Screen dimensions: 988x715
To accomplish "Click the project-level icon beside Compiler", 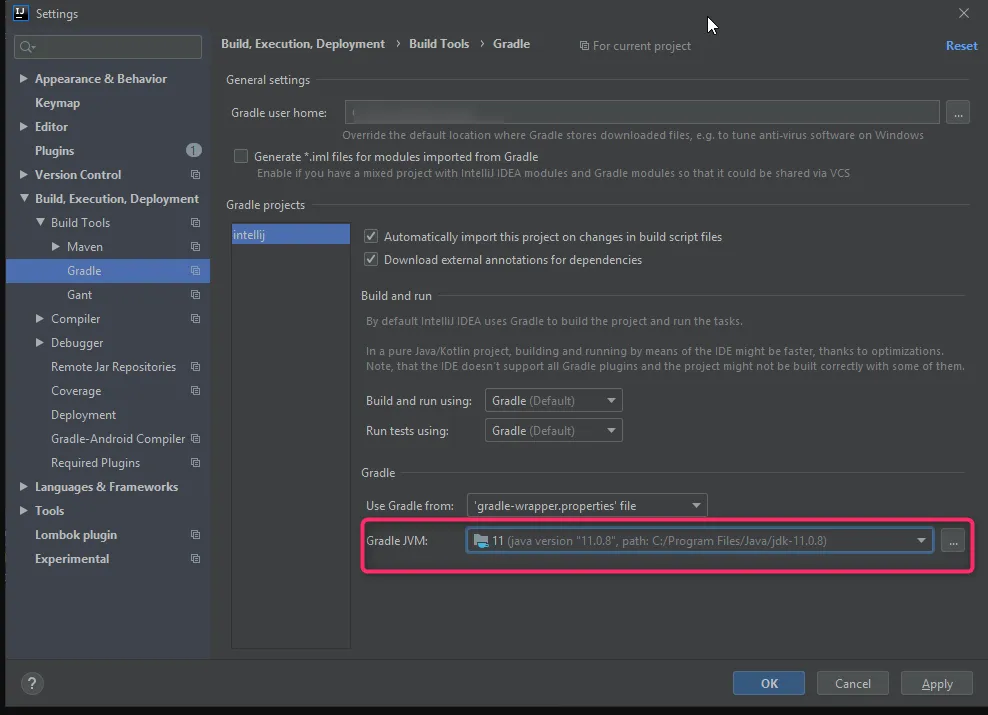I will point(195,319).
